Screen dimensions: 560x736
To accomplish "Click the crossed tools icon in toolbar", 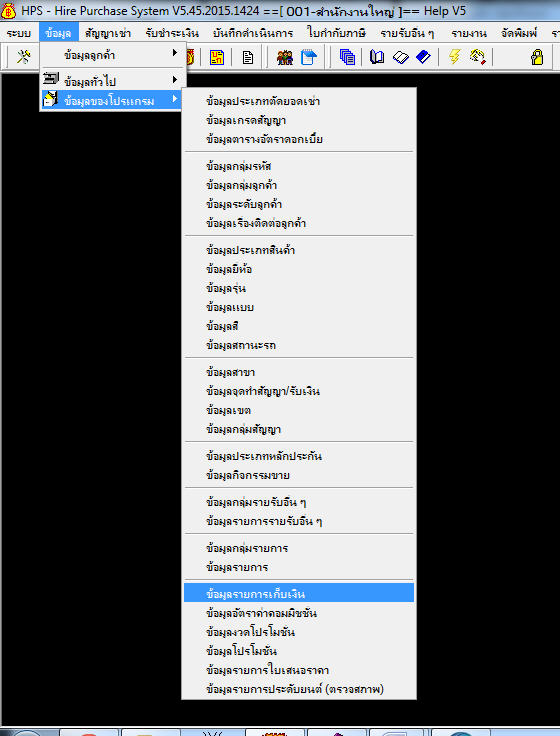I will point(23,57).
